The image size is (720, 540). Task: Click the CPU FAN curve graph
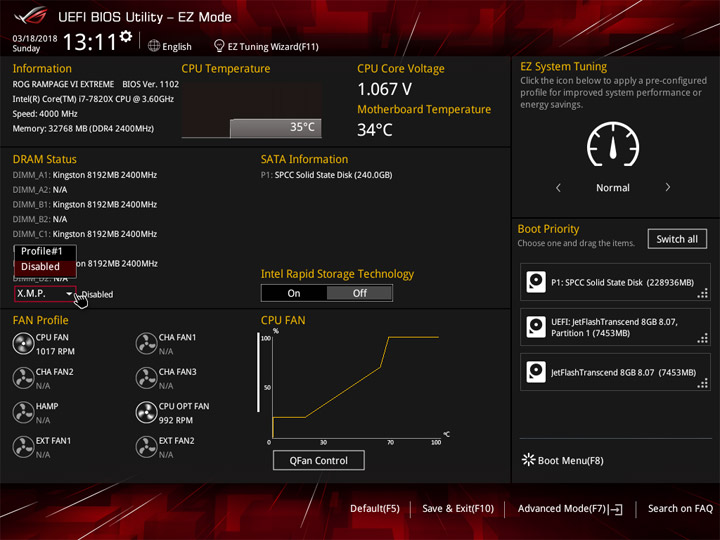click(356, 386)
